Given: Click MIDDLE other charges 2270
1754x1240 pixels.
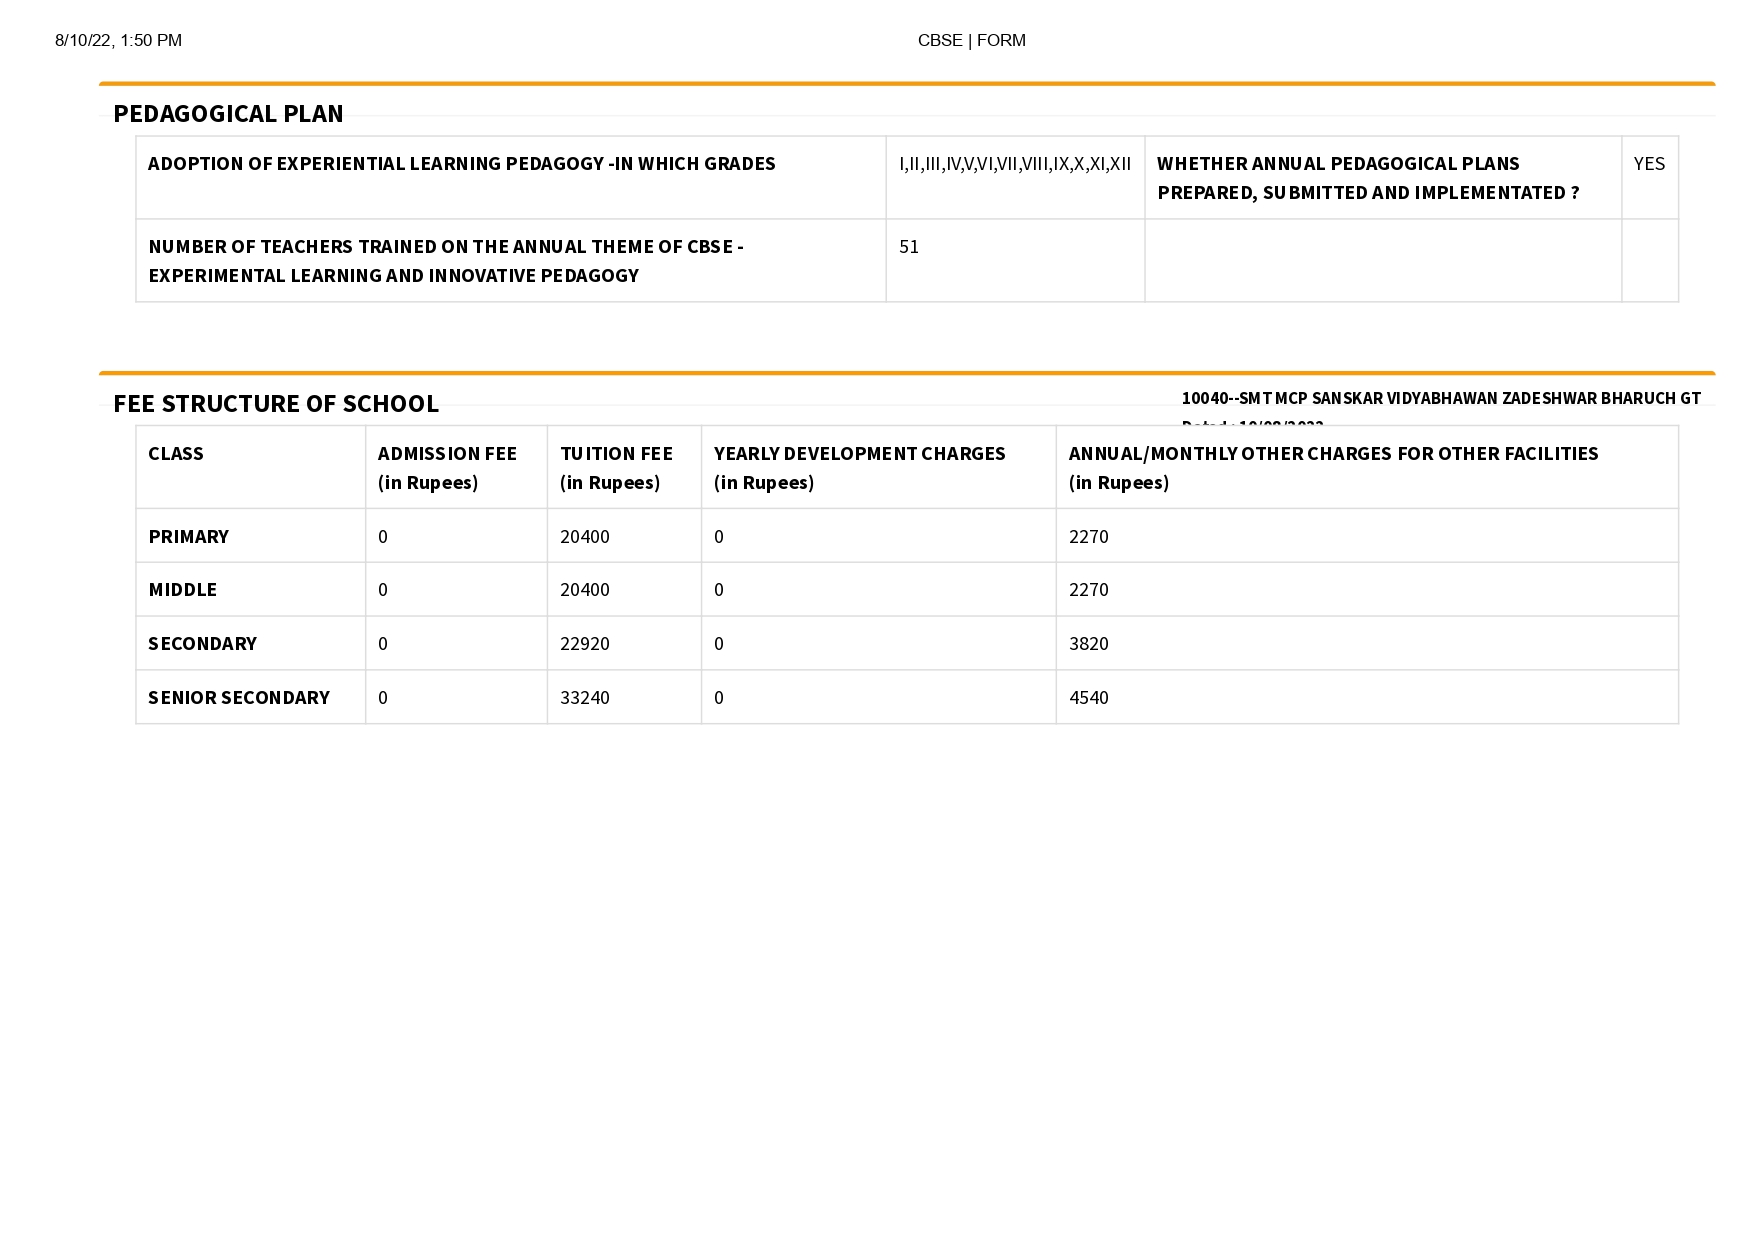Looking at the screenshot, I should point(1089,590).
